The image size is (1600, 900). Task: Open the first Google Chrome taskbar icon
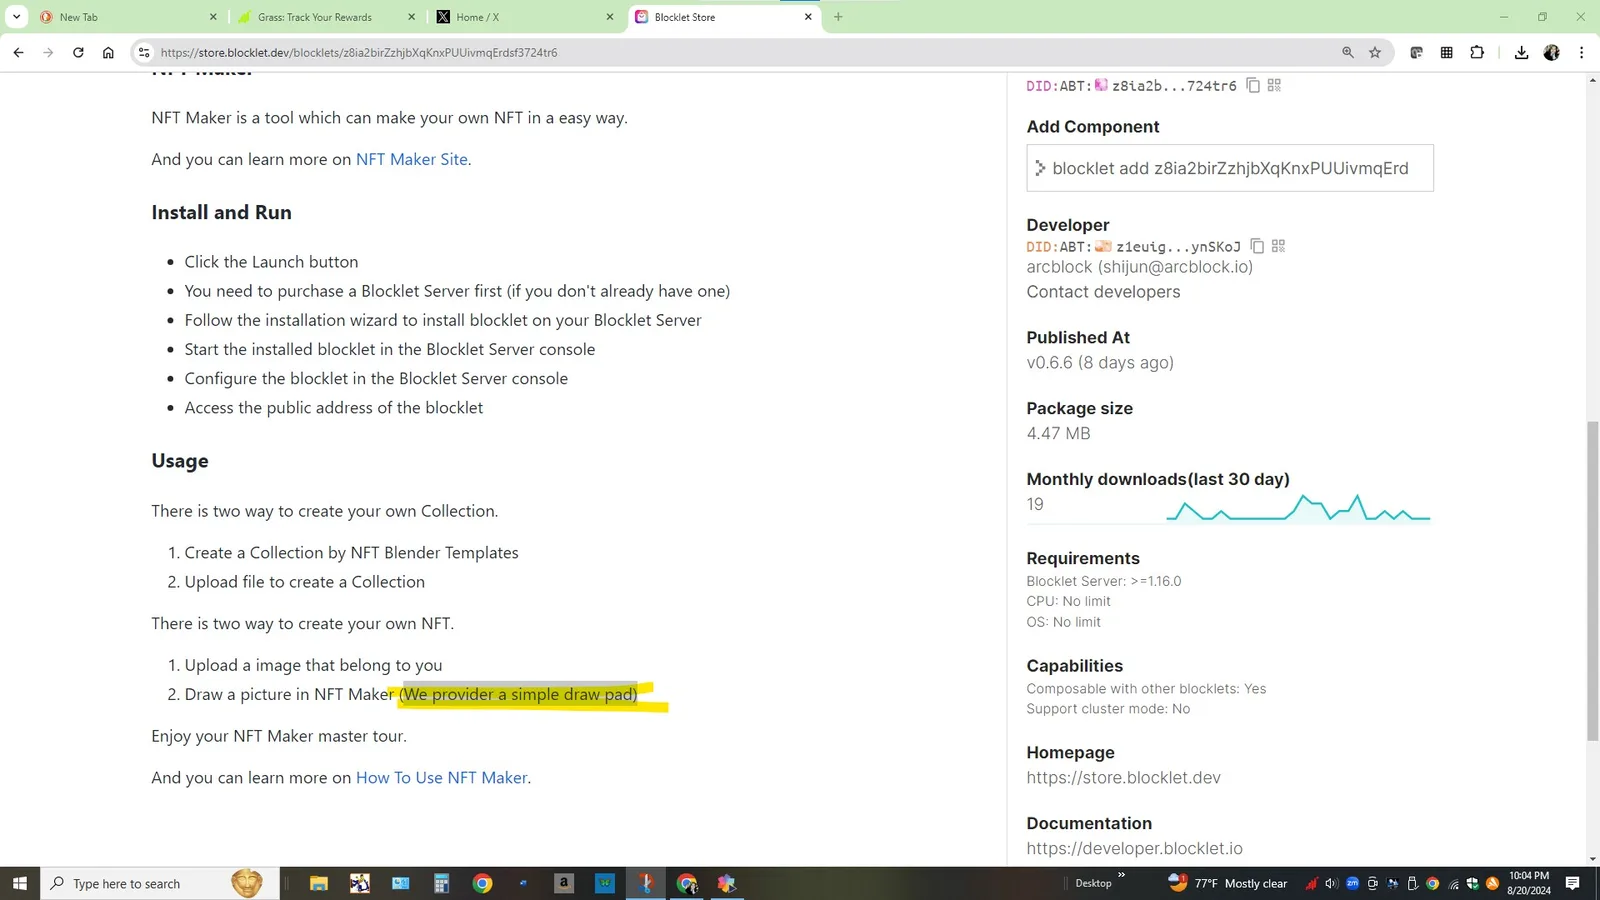click(x=482, y=883)
